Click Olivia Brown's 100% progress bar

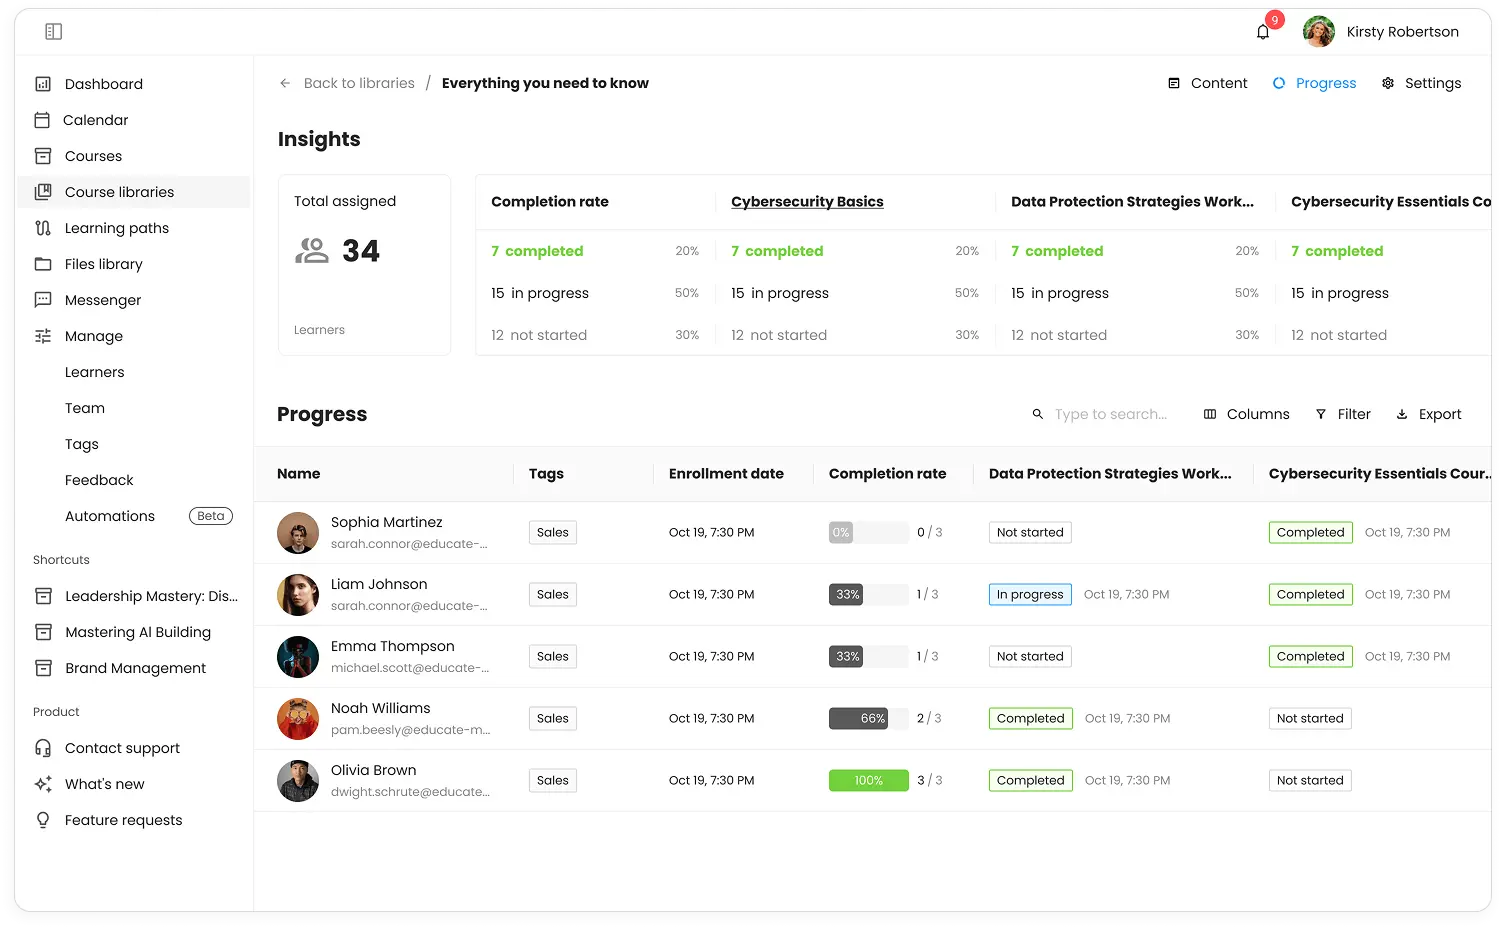click(868, 780)
